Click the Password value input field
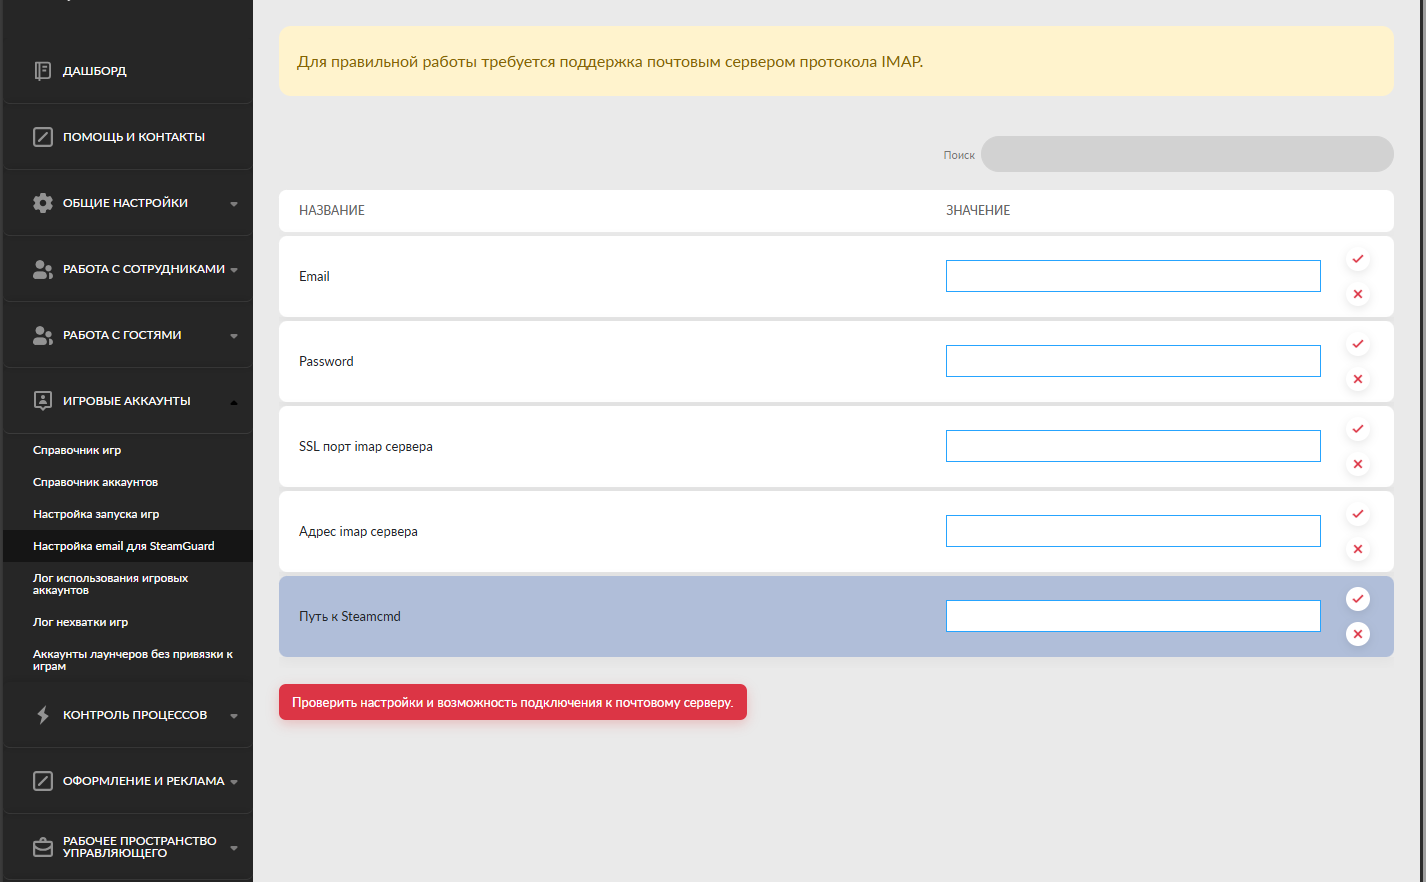 (1133, 361)
